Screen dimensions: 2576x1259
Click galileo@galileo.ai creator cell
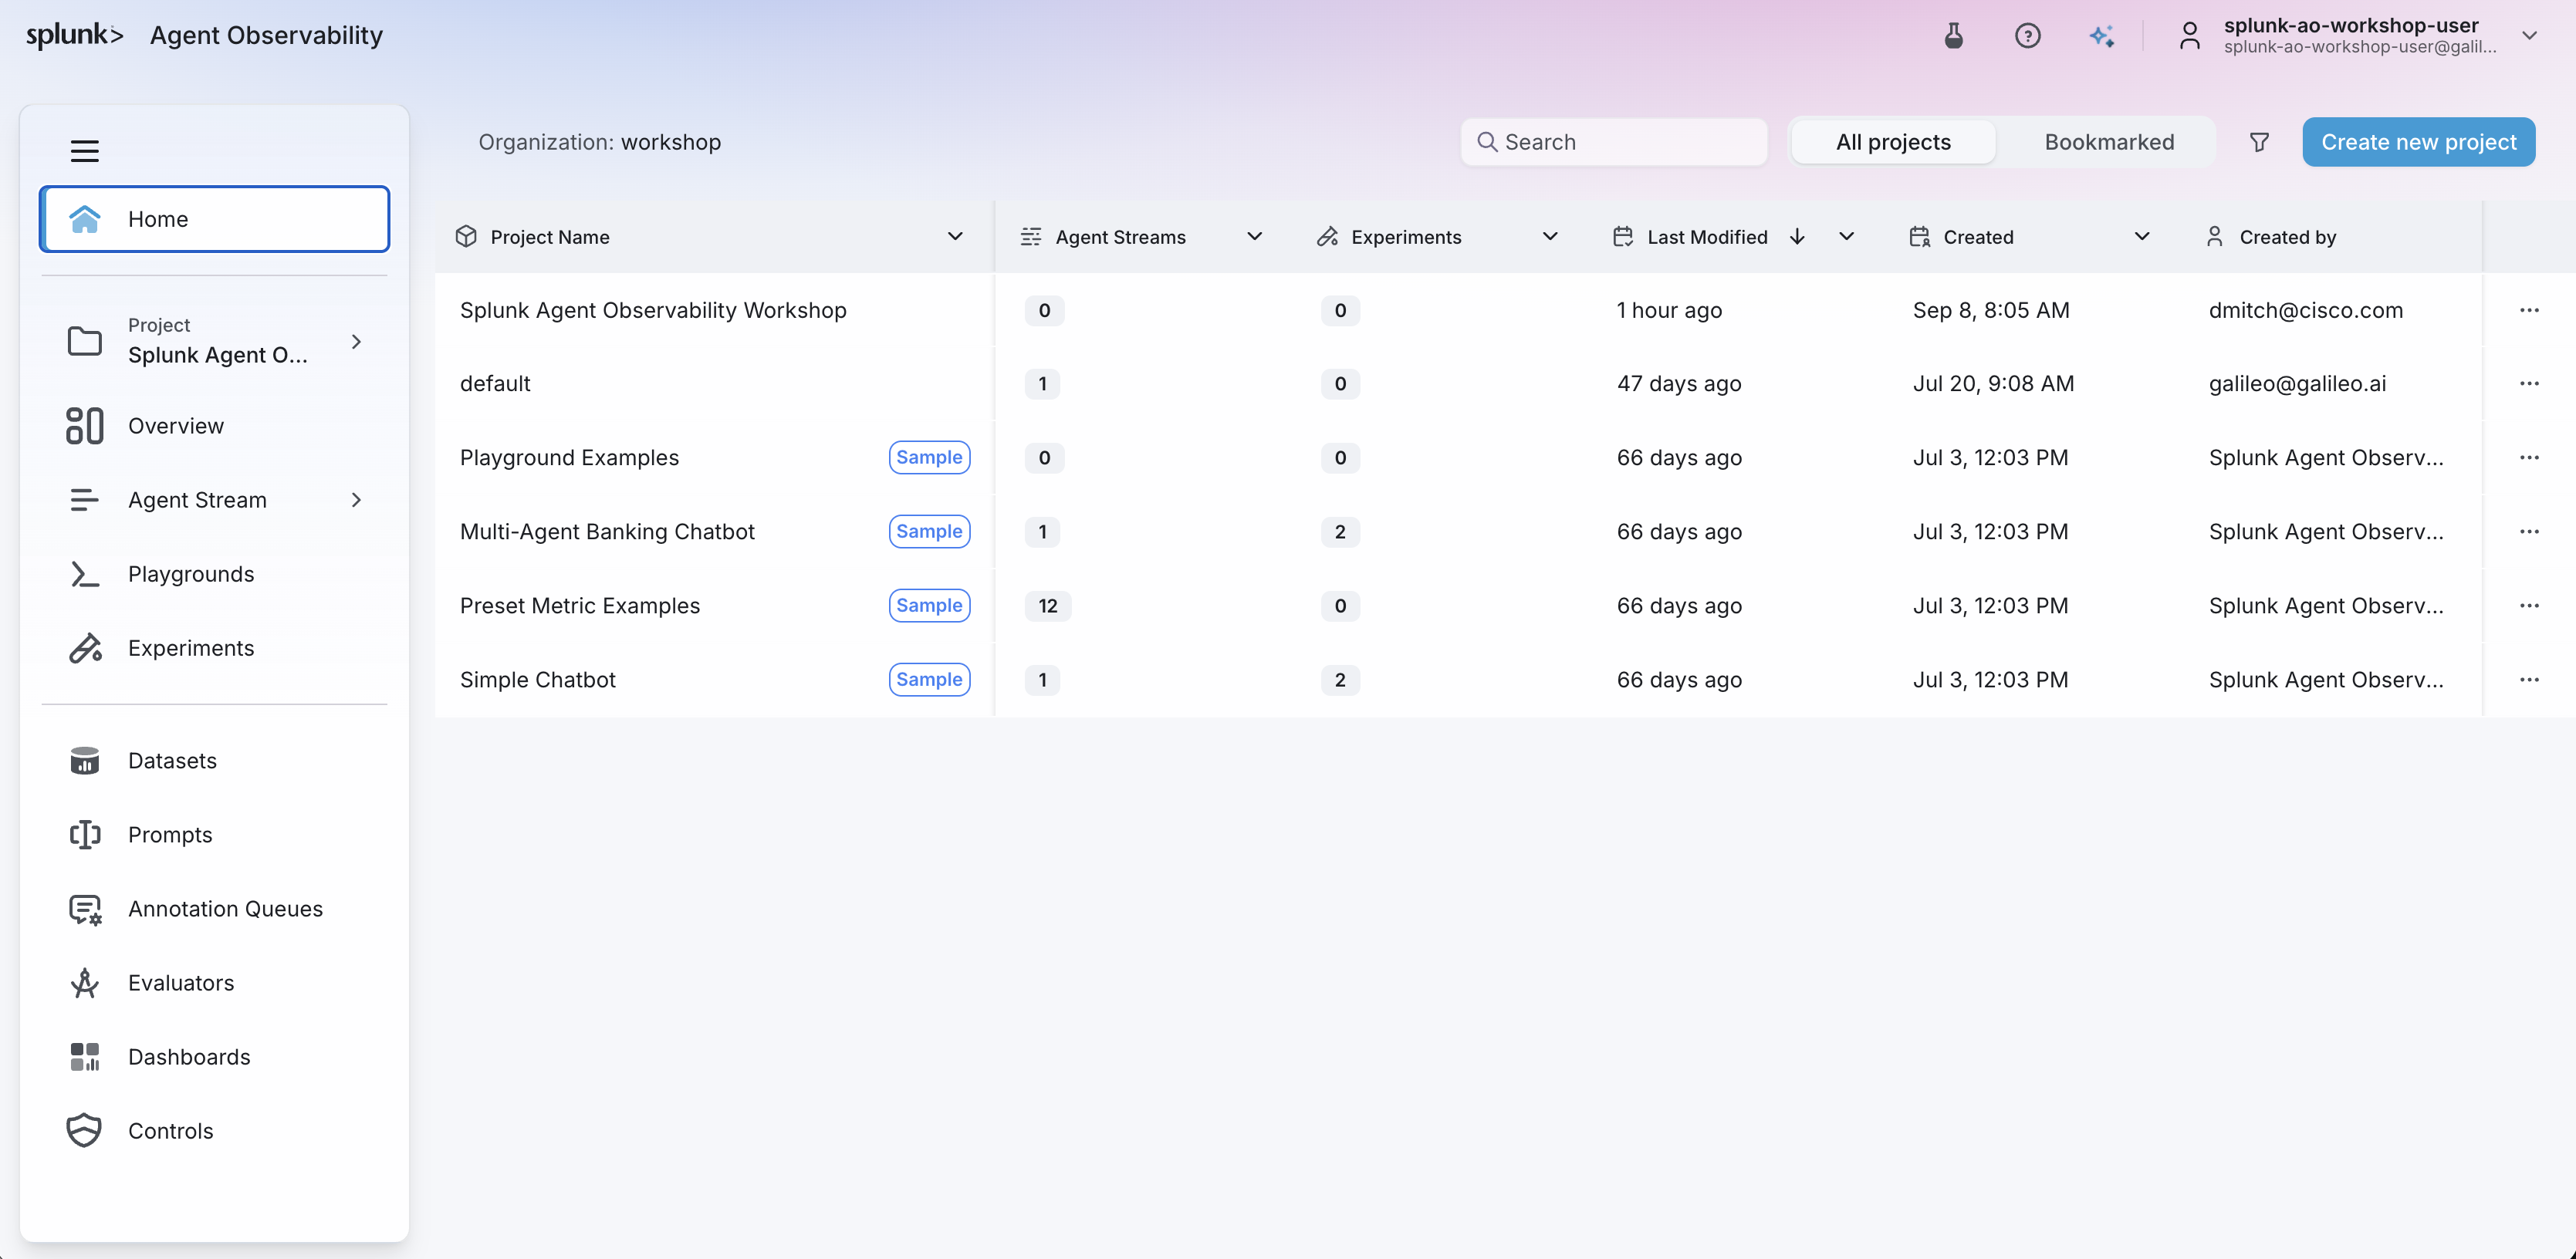[x=2297, y=384]
